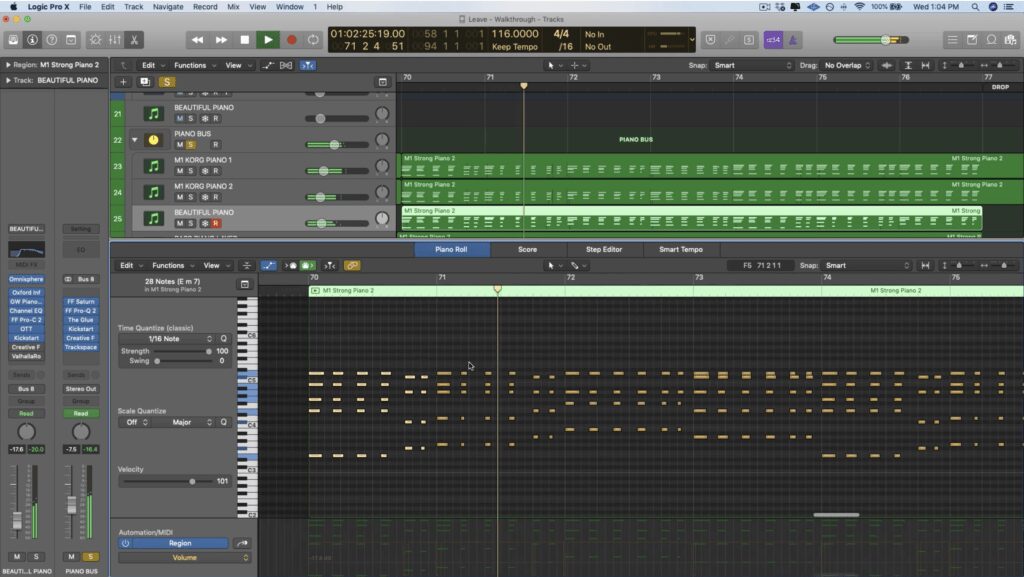
Task: Open the Scale Quantize Major dropdown
Action: coord(185,422)
